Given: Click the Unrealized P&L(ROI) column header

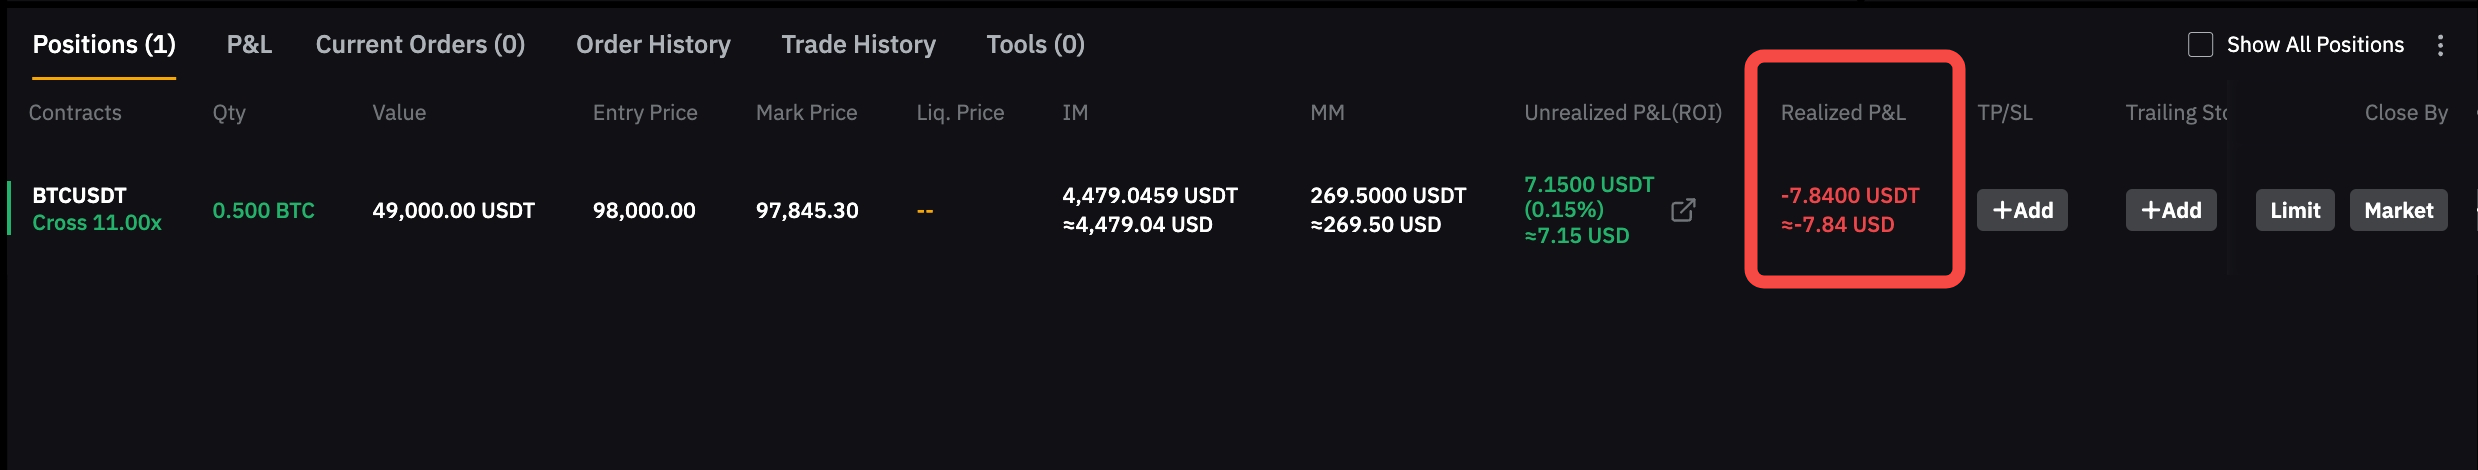Looking at the screenshot, I should [x=1622, y=113].
